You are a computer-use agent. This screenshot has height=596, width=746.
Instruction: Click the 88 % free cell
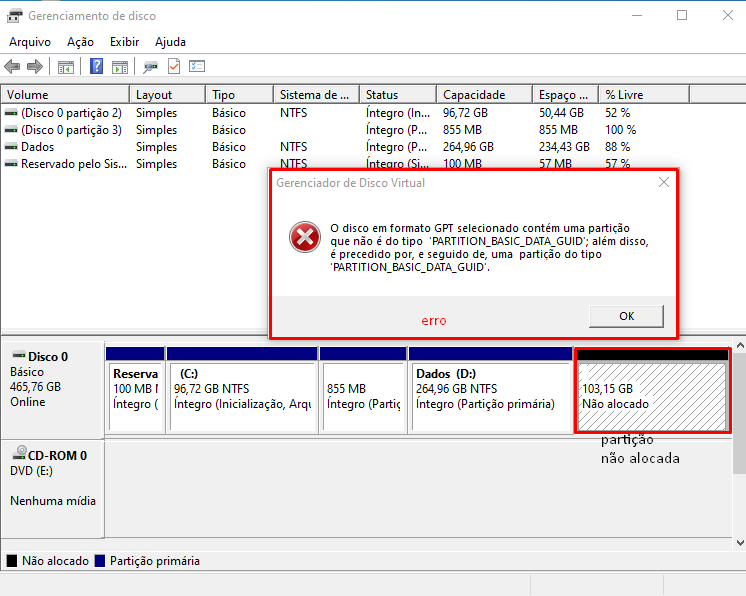pos(618,147)
